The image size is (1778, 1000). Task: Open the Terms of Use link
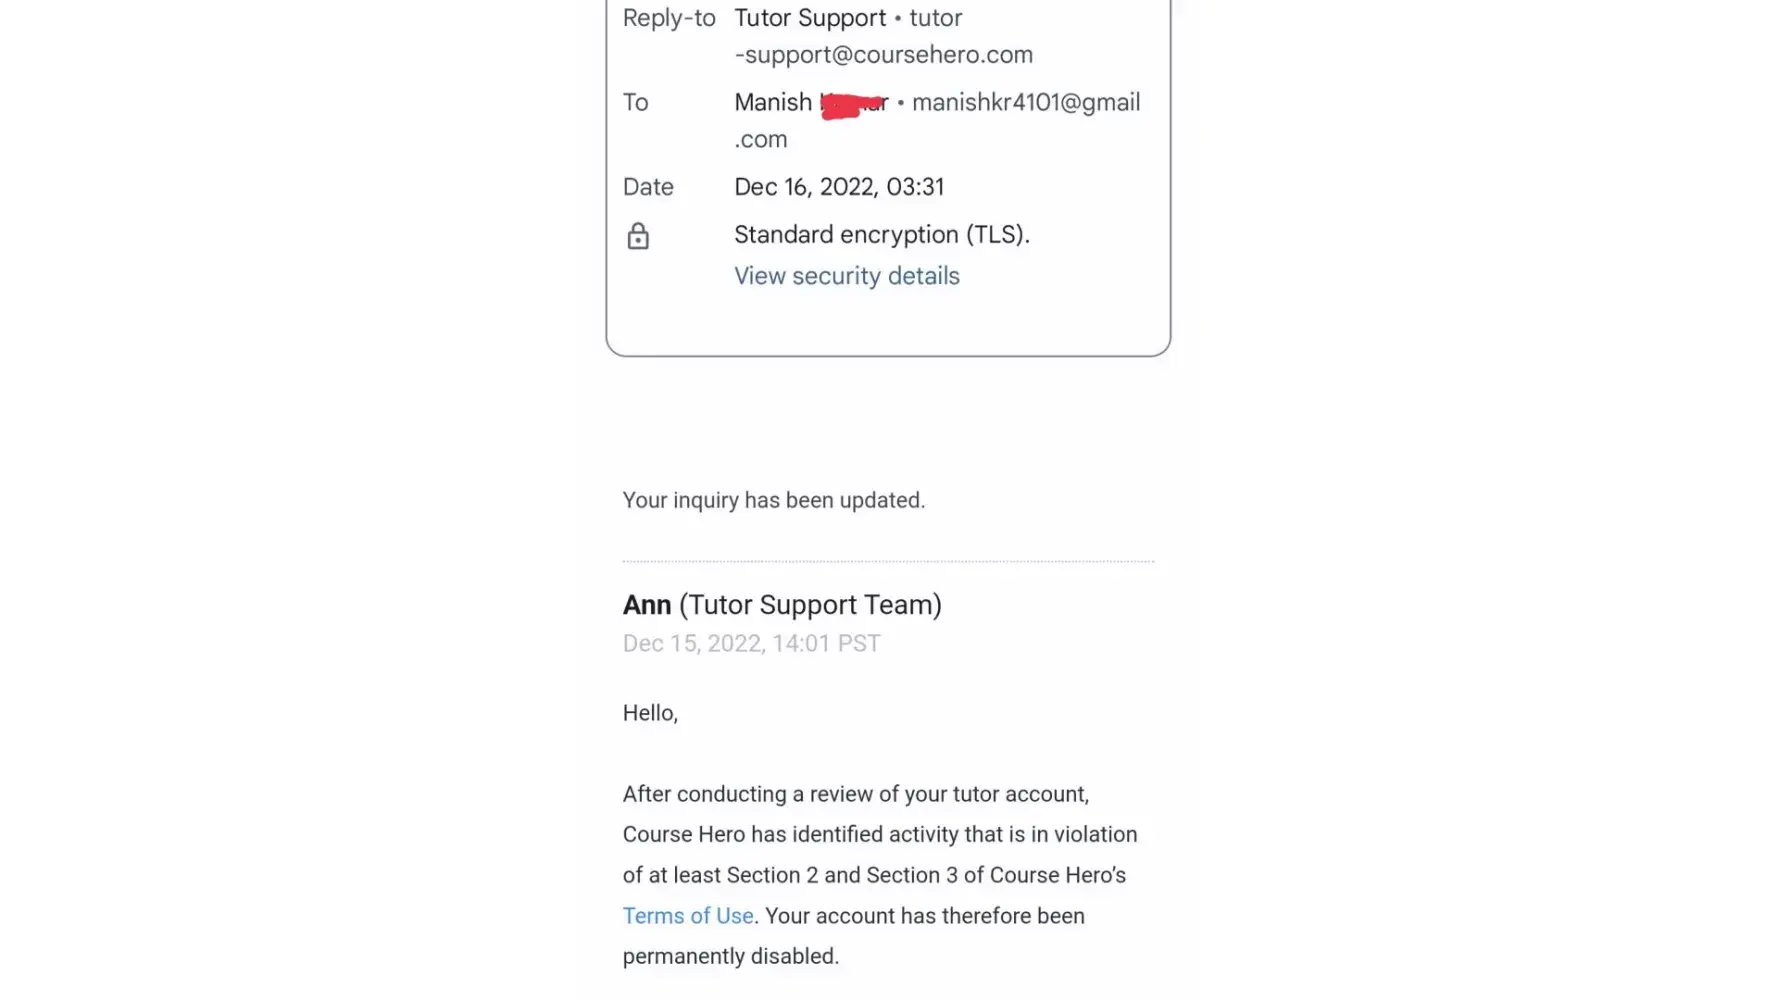(688, 916)
